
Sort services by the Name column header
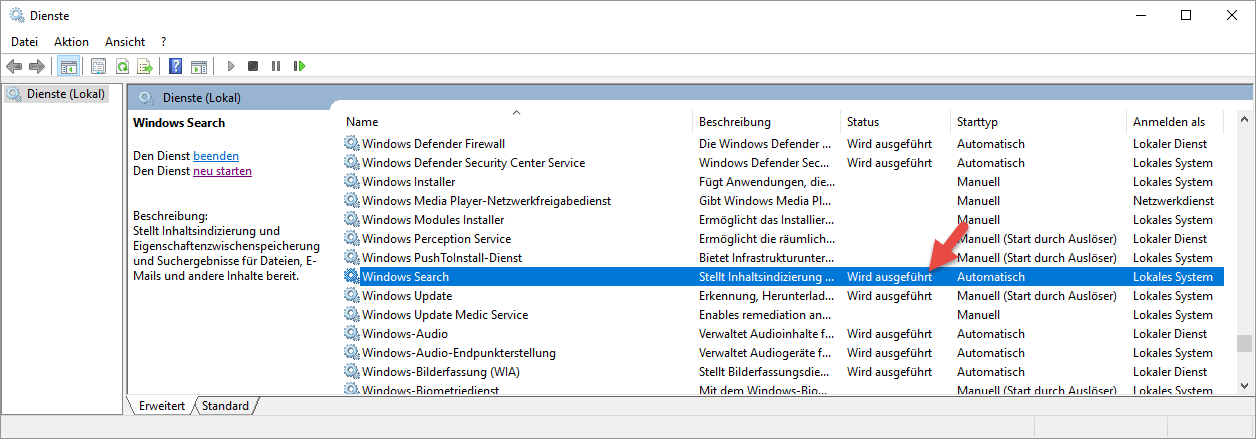point(362,122)
